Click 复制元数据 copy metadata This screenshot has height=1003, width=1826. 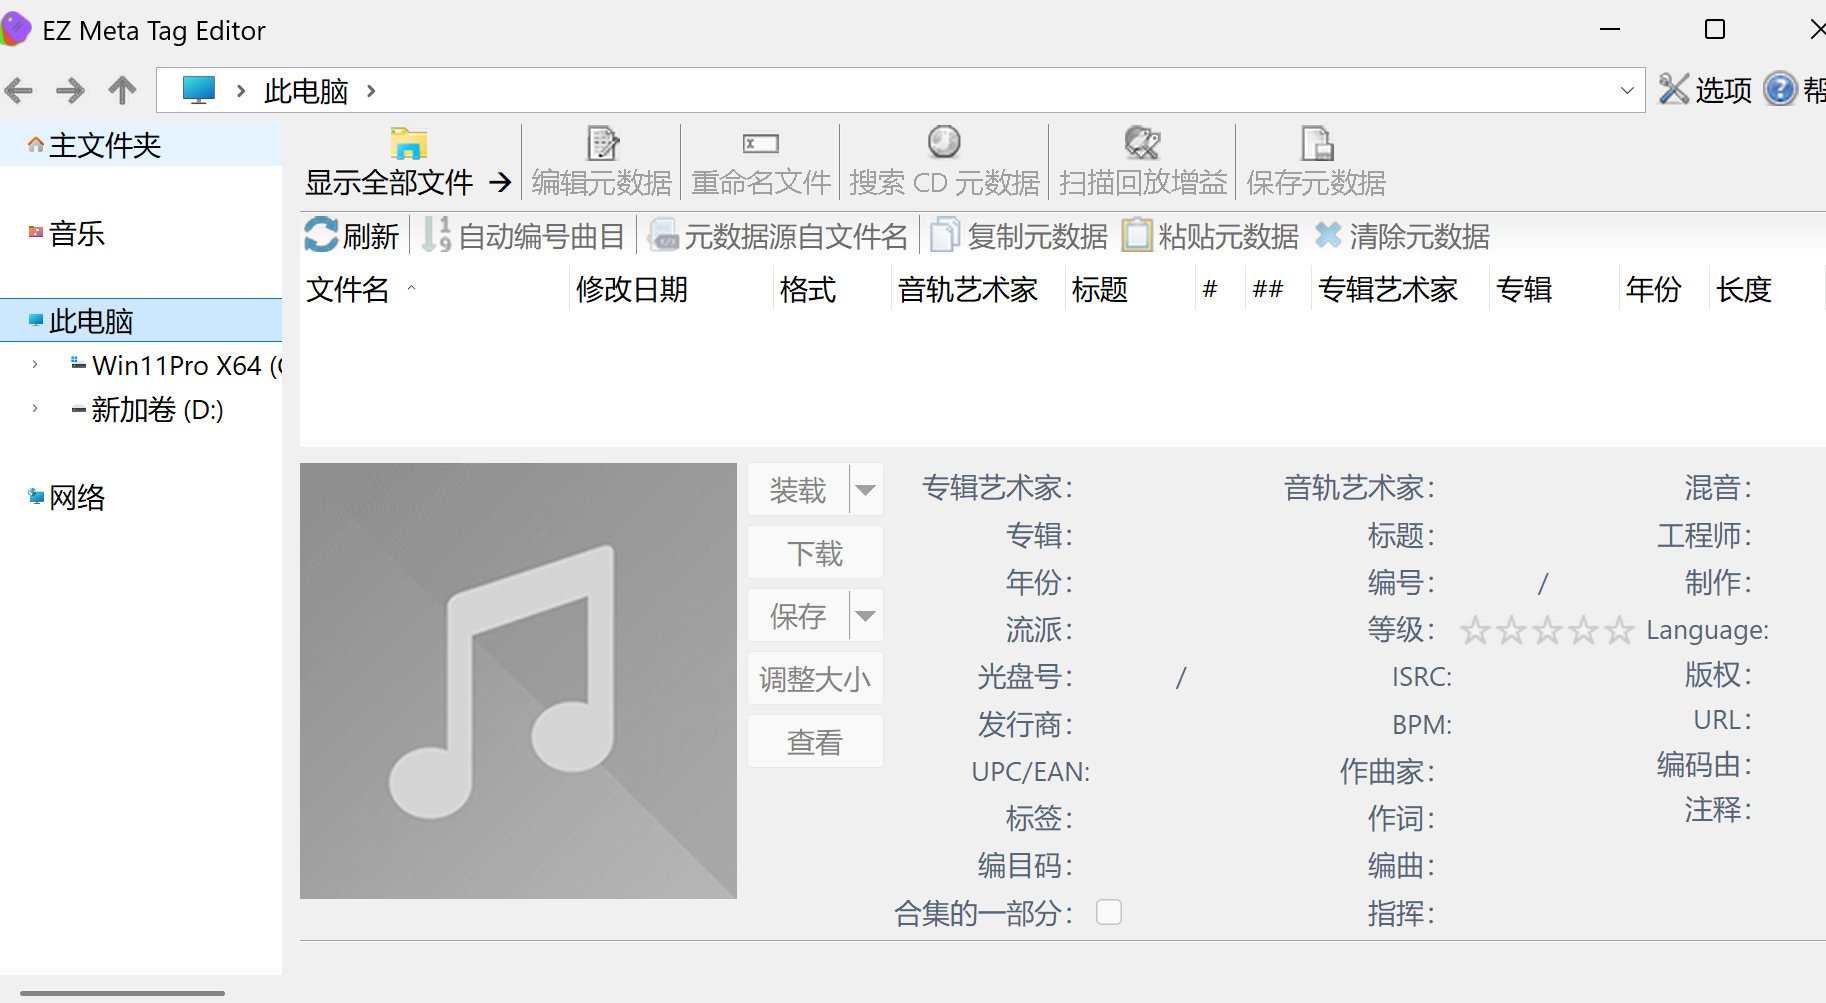pyautogui.click(x=1019, y=236)
